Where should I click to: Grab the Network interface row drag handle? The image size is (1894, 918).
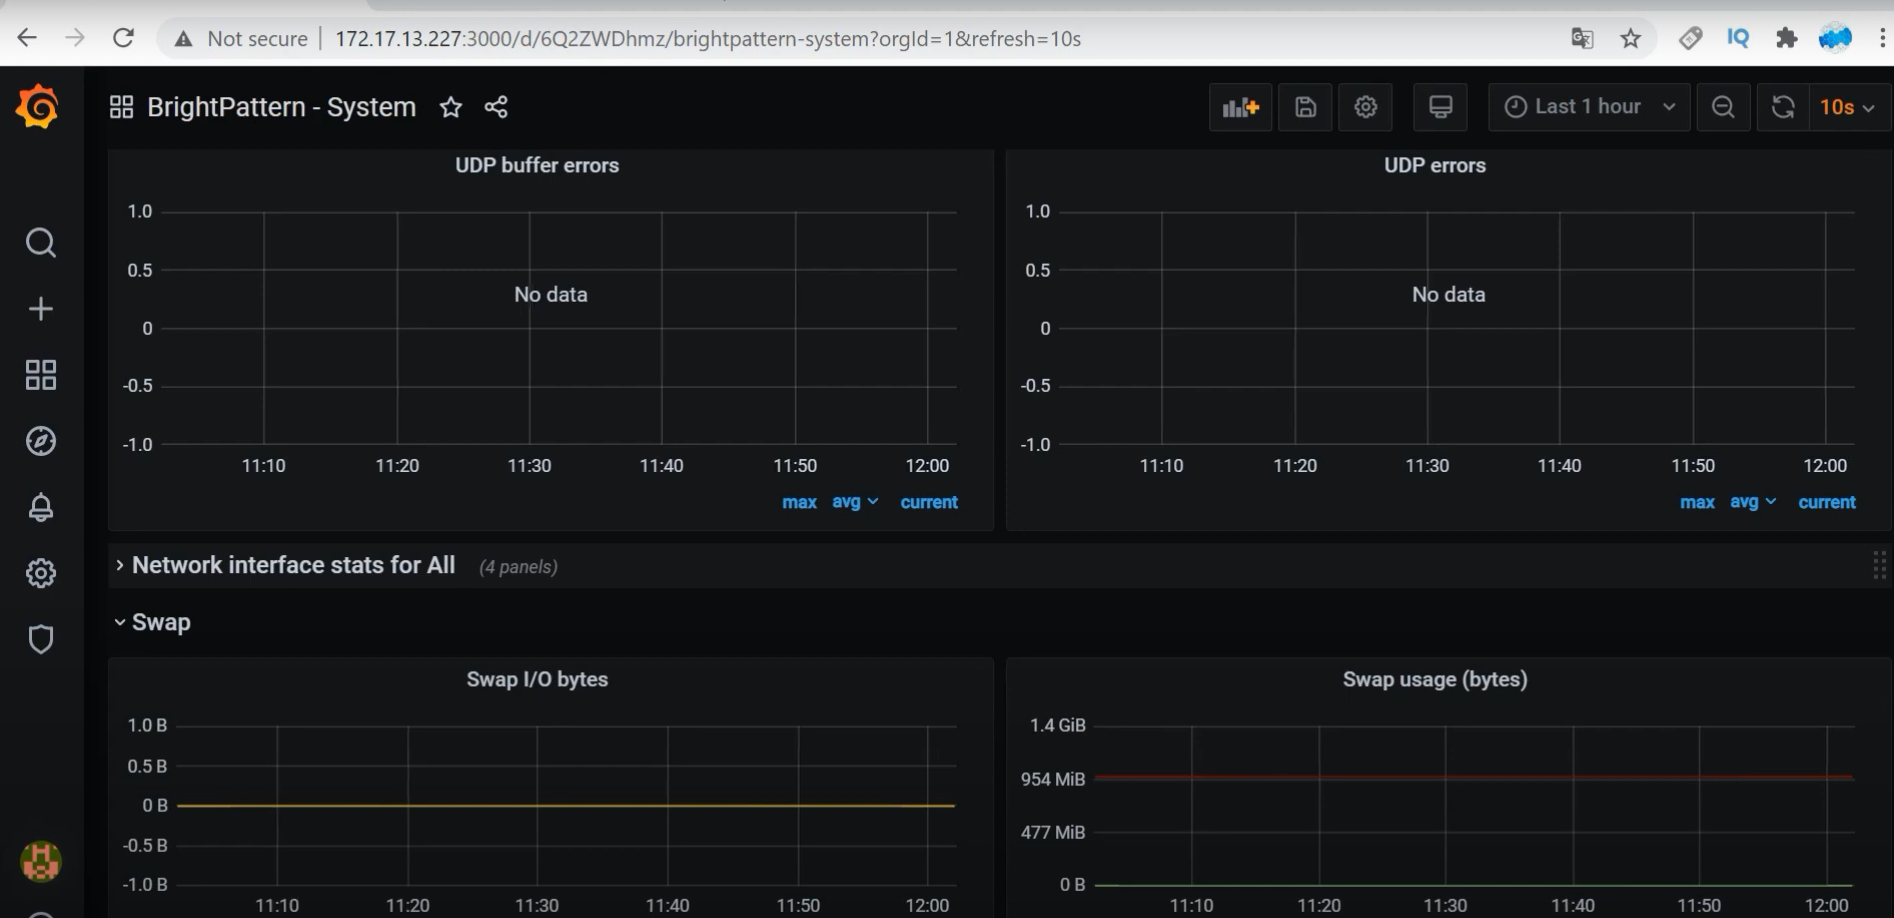click(x=1879, y=565)
